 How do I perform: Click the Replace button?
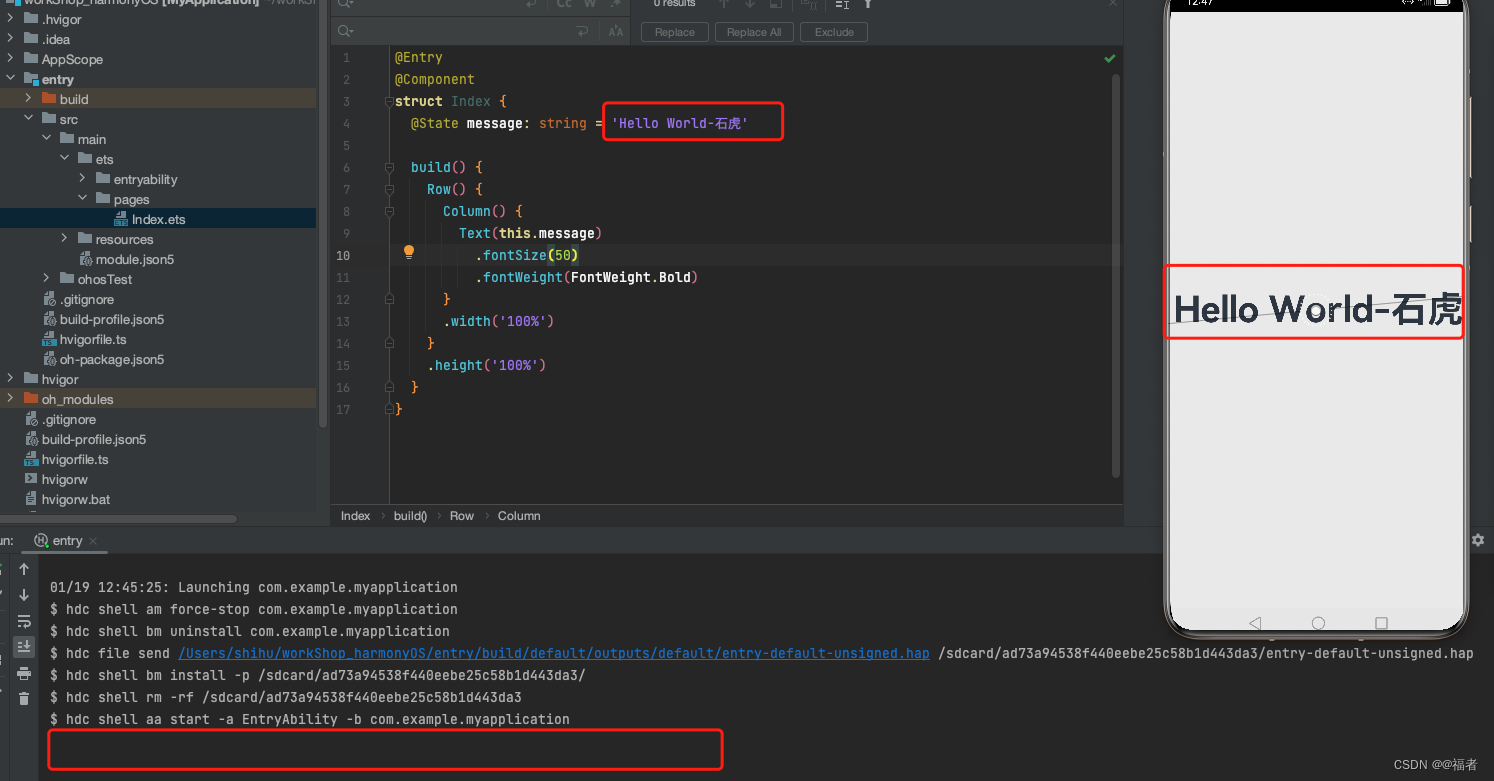click(x=675, y=32)
